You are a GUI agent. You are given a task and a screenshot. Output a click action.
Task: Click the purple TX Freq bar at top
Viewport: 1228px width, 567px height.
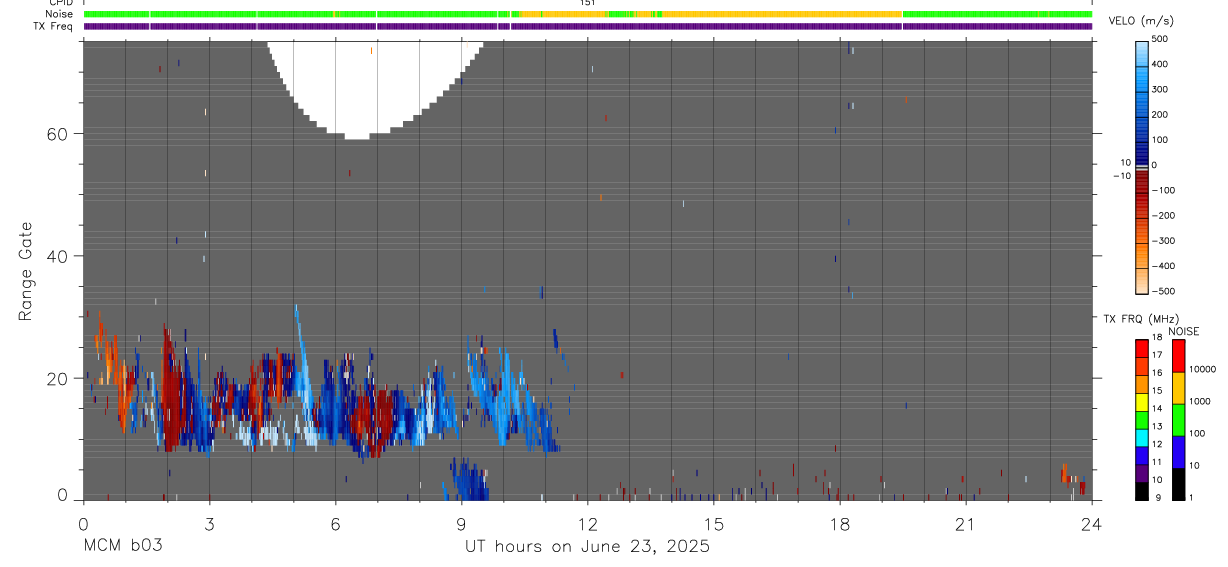coord(587,26)
